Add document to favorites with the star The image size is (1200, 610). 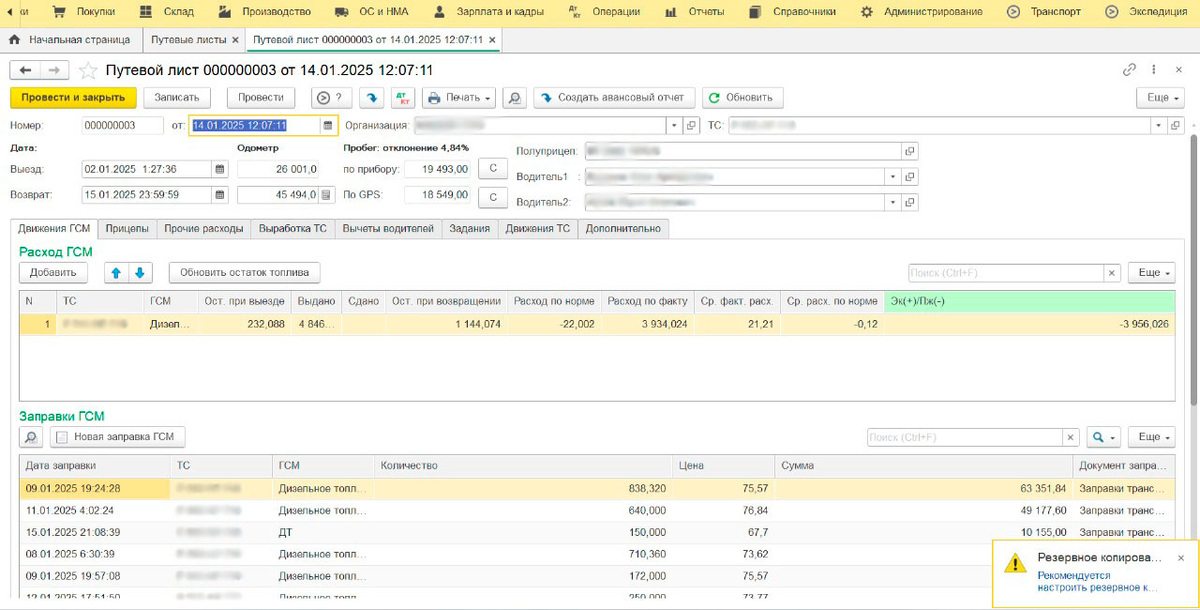click(88, 70)
